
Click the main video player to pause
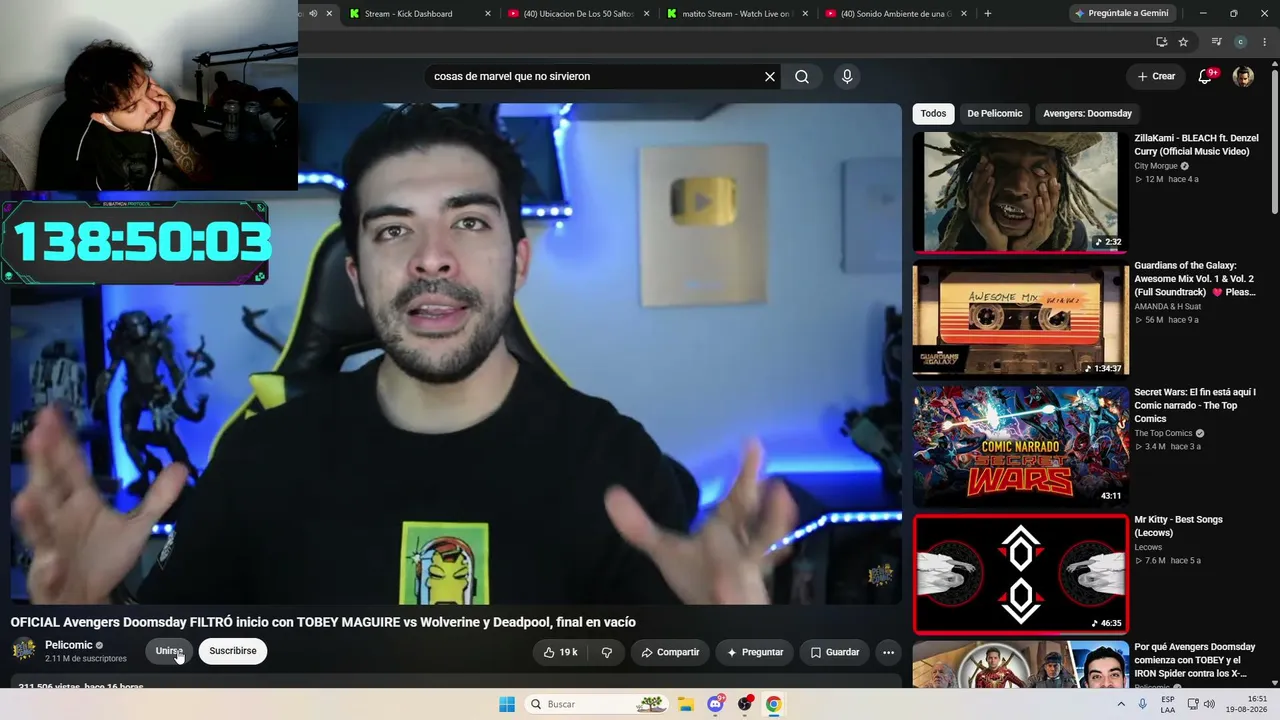click(455, 353)
